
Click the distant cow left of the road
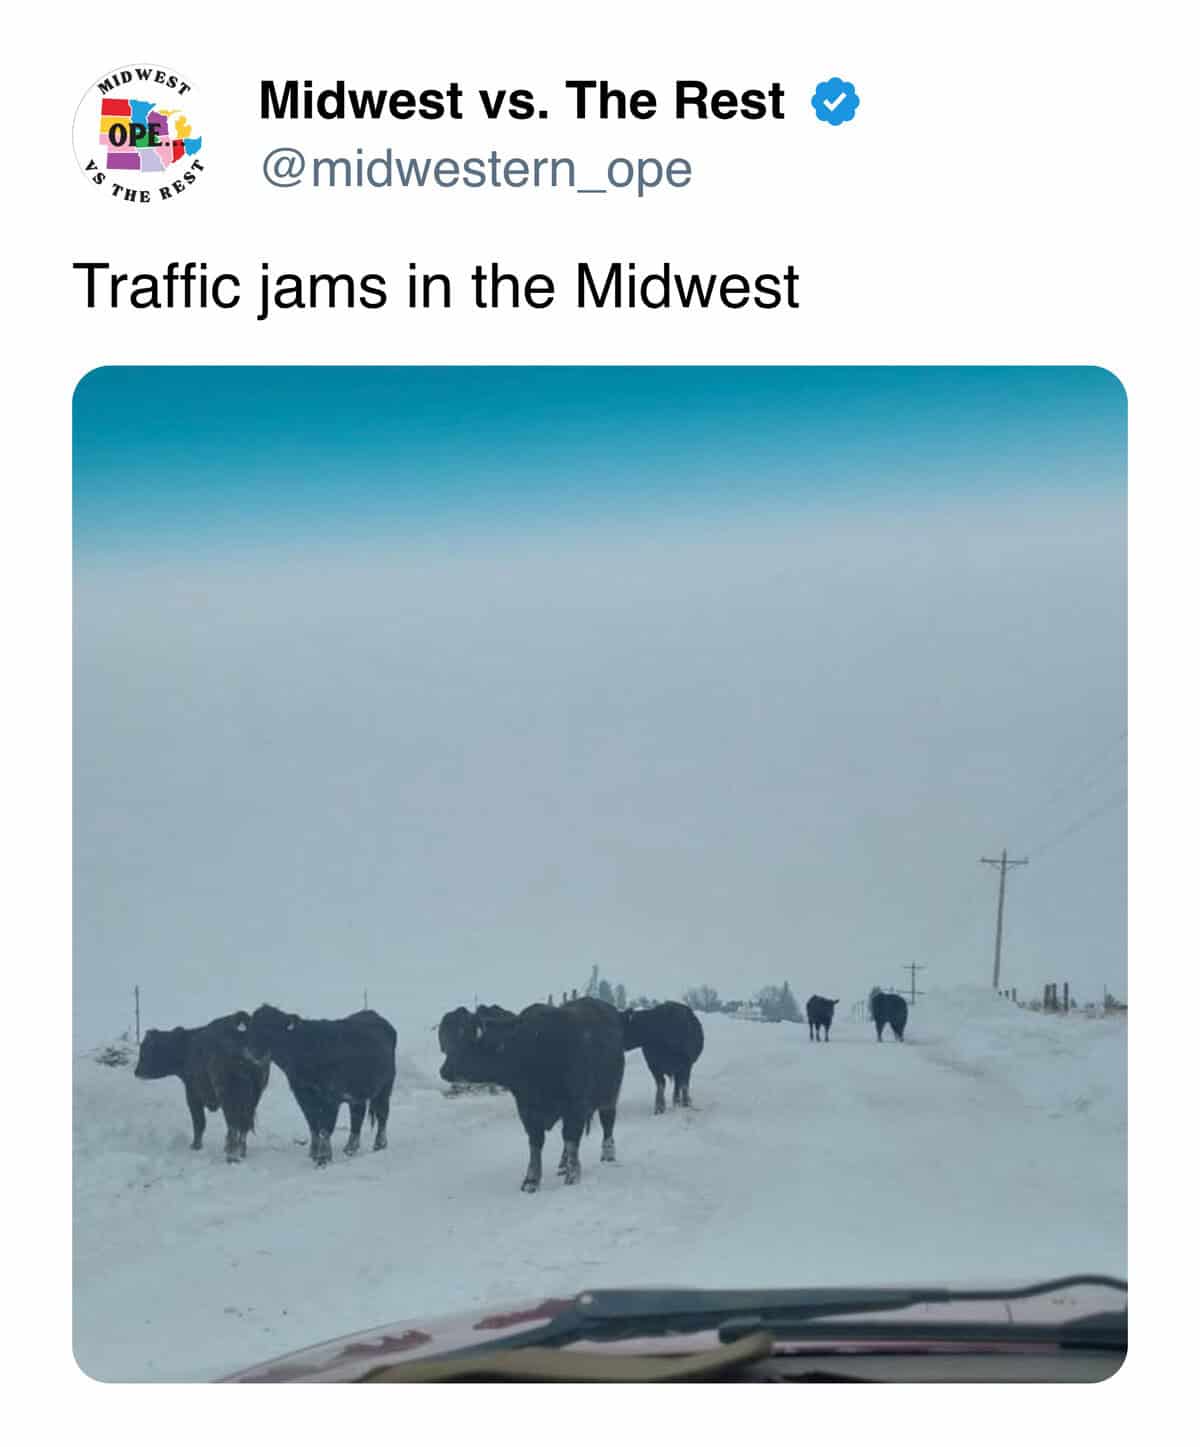click(x=822, y=1017)
